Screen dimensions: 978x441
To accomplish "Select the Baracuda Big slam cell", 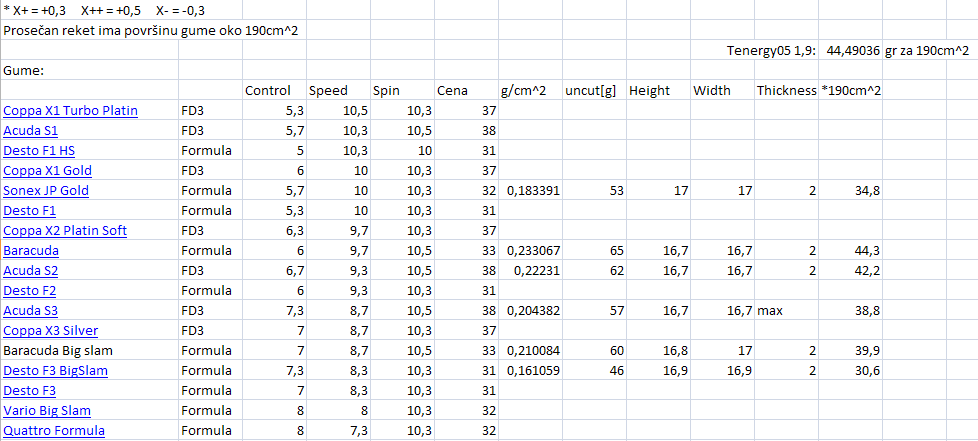I will tap(90, 351).
